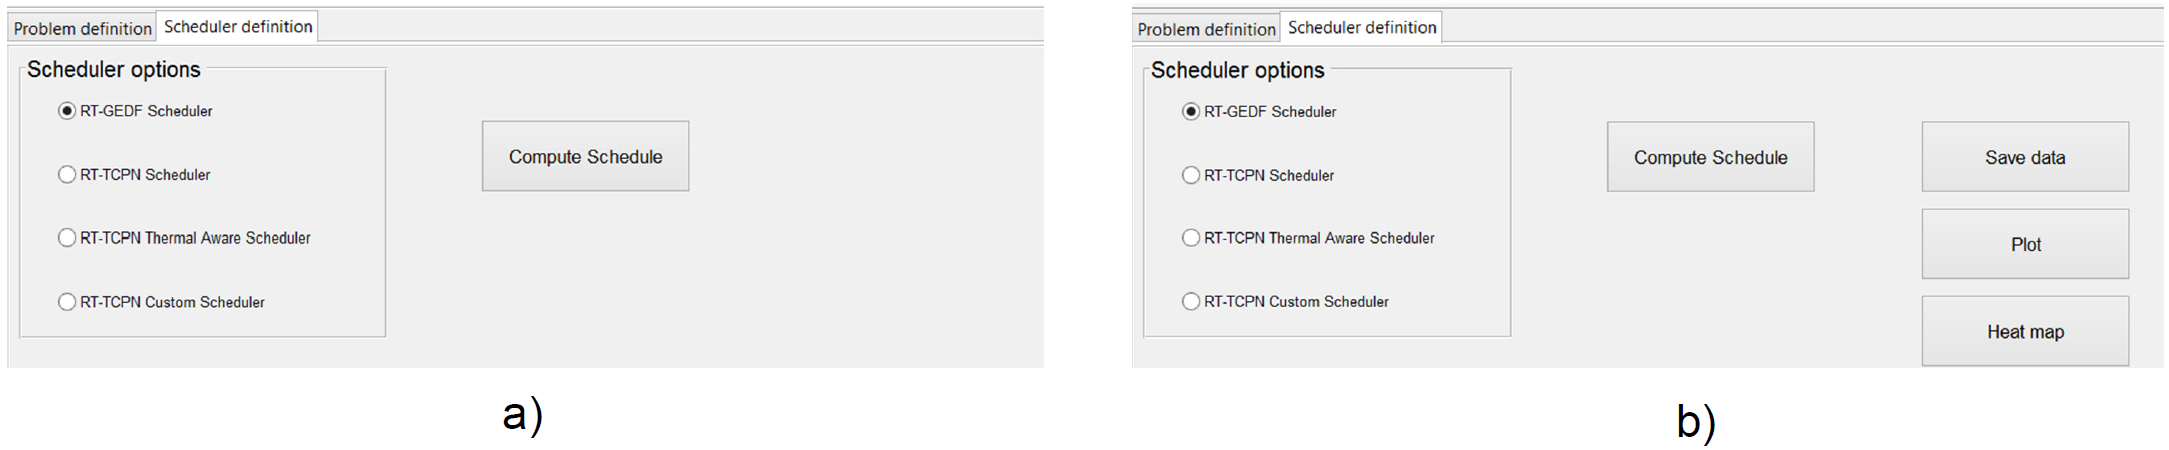Image resolution: width=2169 pixels, height=450 pixels.
Task: Open the Plot button
Action: (x=2025, y=244)
